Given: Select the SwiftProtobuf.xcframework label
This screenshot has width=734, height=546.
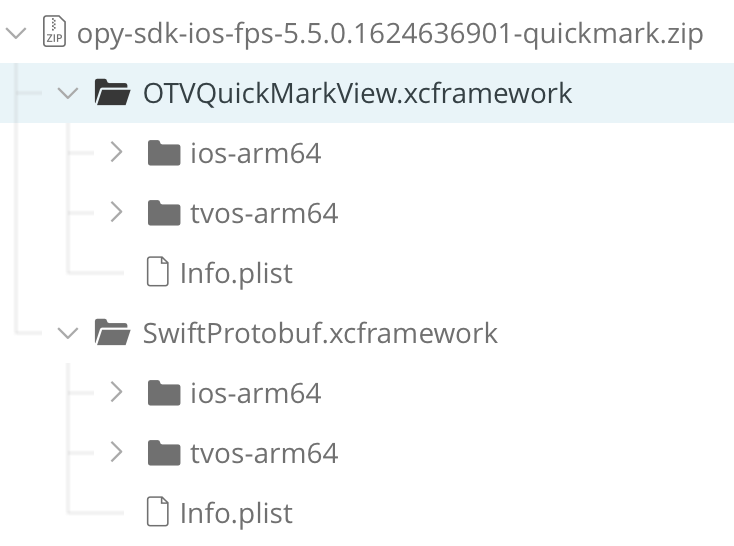Looking at the screenshot, I should pyautogui.click(x=320, y=332).
